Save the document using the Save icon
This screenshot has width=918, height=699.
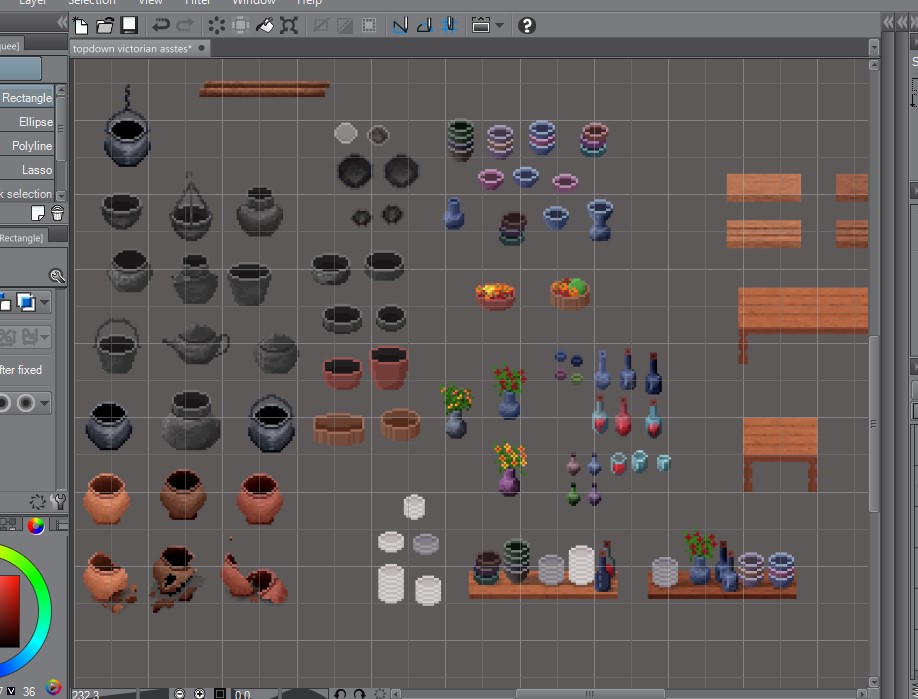tap(129, 25)
